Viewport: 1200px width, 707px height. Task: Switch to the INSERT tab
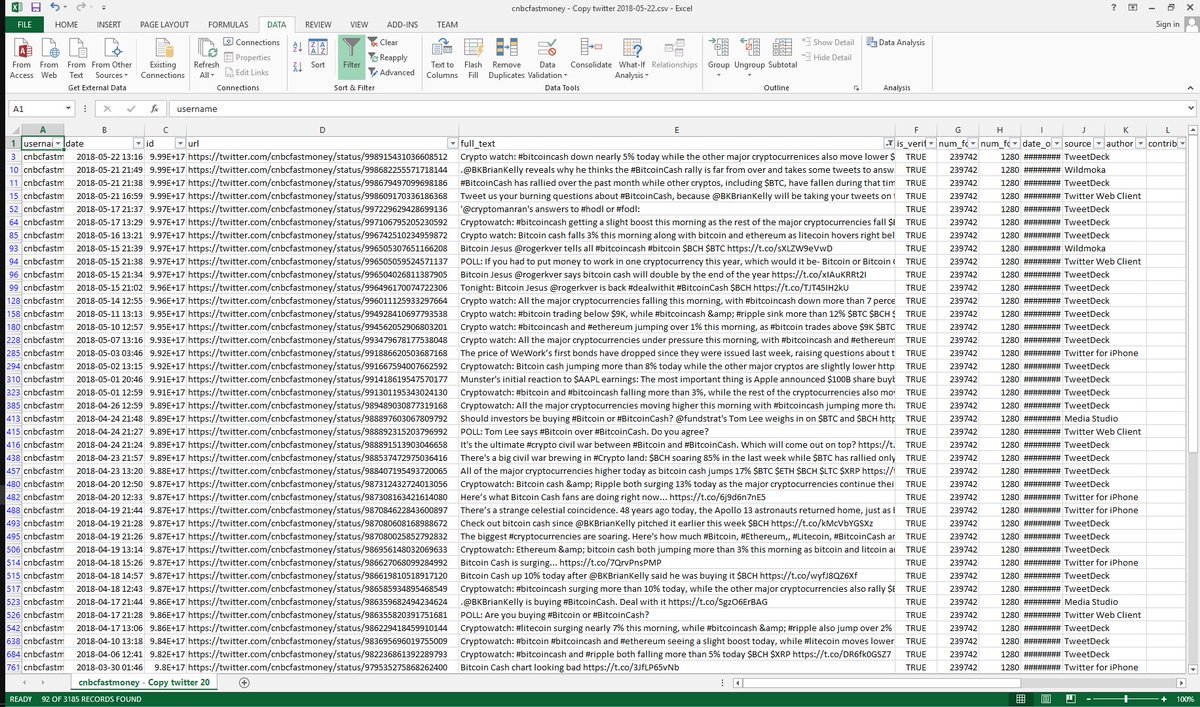click(108, 23)
